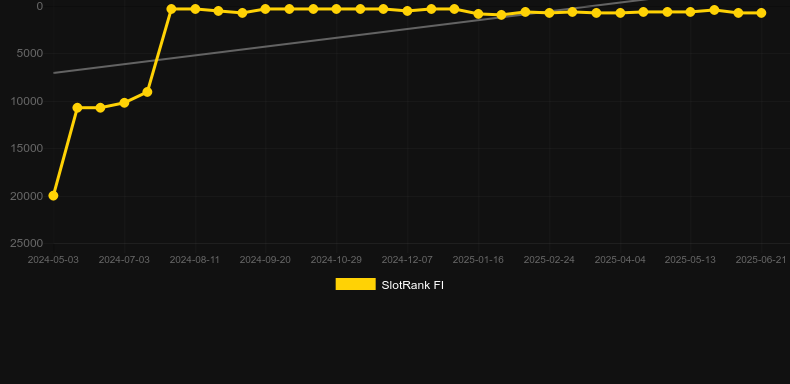Select the data point above 2024-10-29
The image size is (790, 384).
(x=336, y=9)
